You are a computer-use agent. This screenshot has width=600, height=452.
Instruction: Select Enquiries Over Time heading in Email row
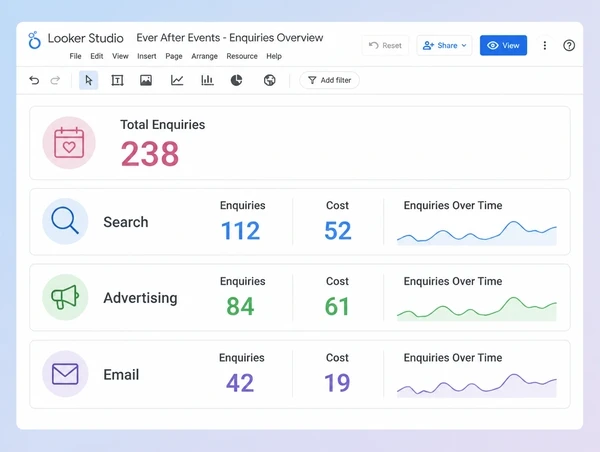tap(453, 358)
